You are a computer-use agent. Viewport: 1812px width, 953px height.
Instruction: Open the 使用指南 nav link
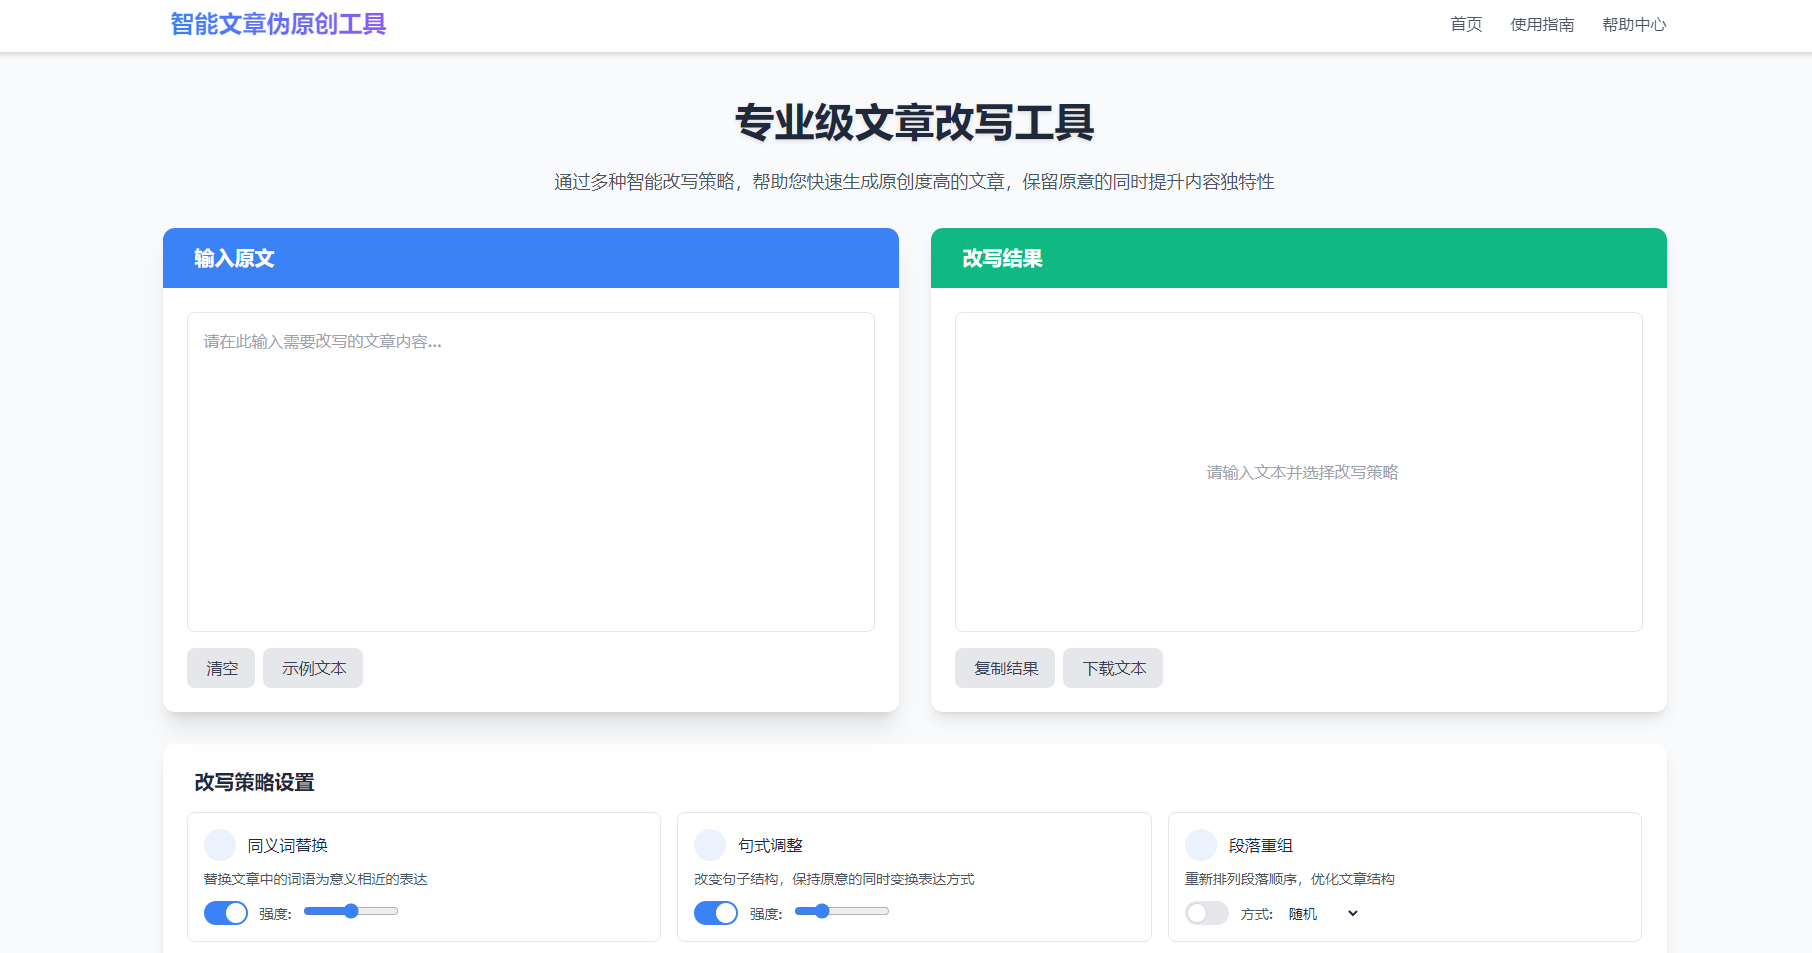(x=1542, y=25)
